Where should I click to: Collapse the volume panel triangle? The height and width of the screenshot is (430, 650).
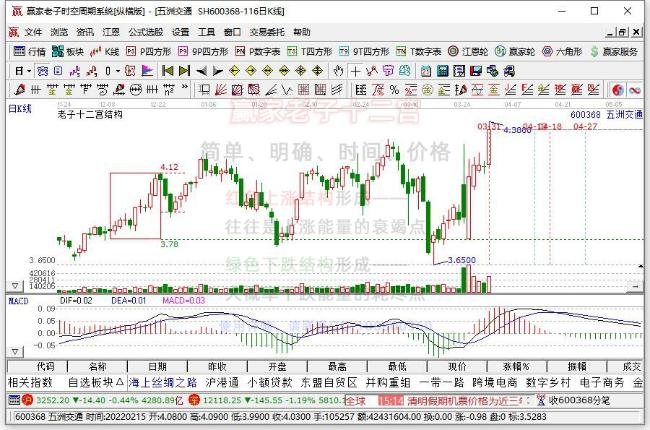[x=15, y=286]
